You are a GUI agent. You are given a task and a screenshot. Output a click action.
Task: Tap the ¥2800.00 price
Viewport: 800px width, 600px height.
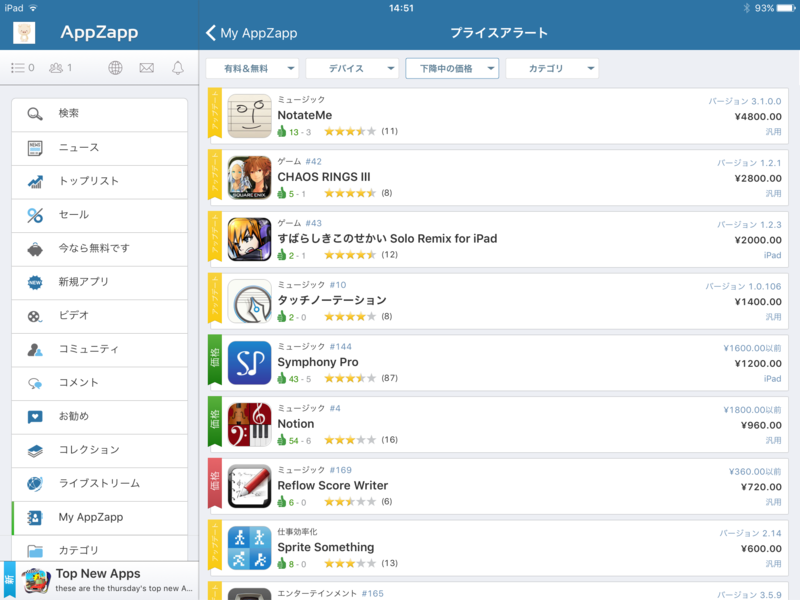[x=758, y=179]
